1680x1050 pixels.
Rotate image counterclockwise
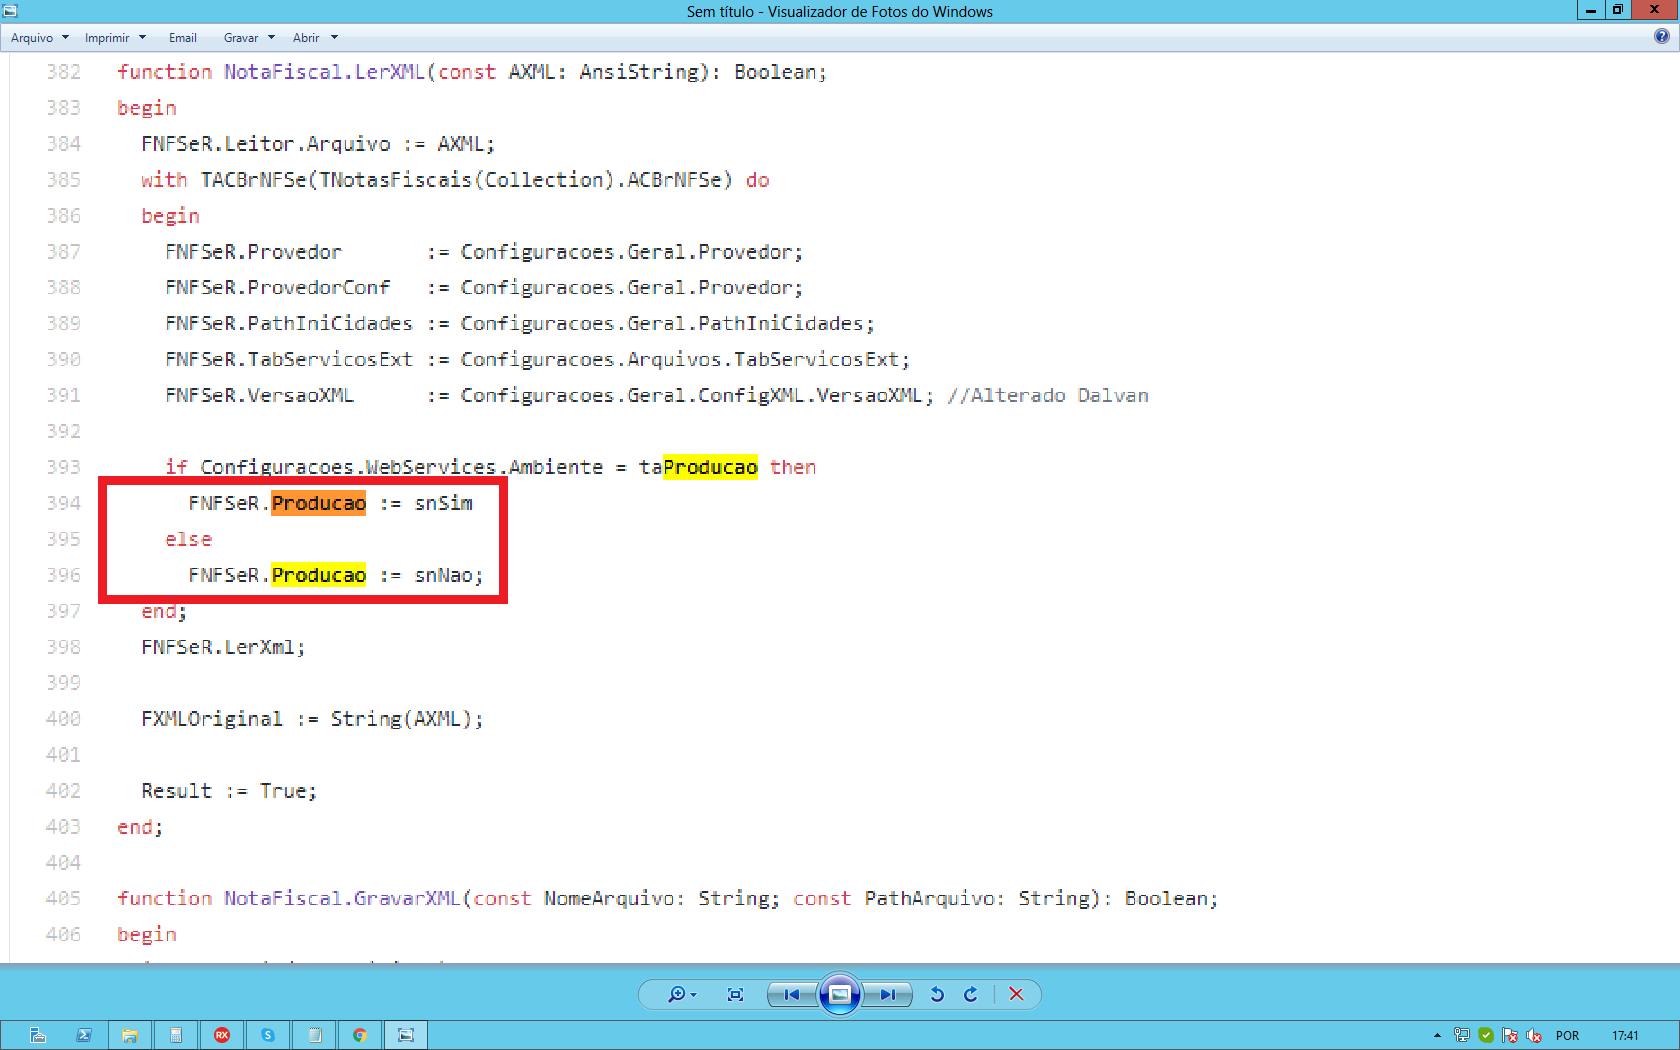[x=937, y=994]
